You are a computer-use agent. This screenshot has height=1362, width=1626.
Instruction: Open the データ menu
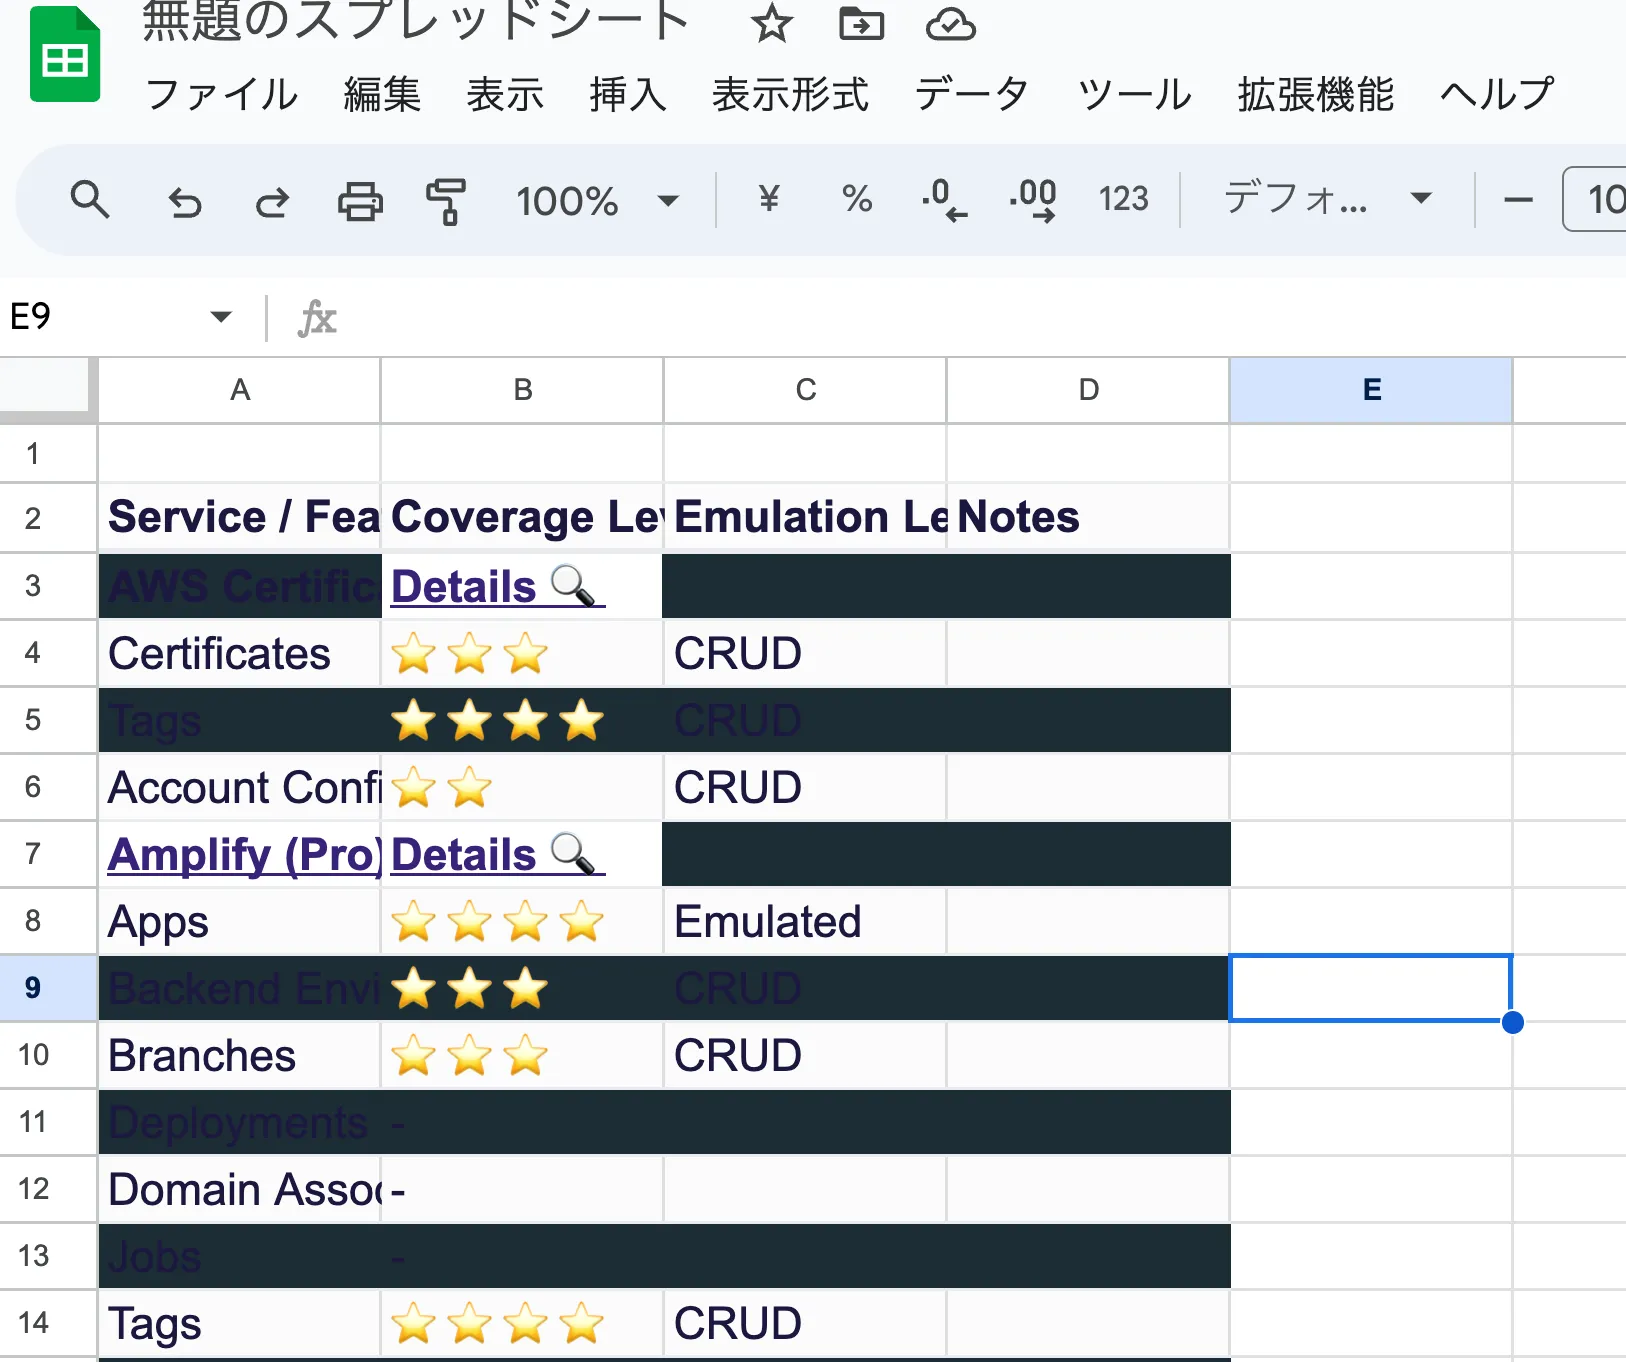972,95
